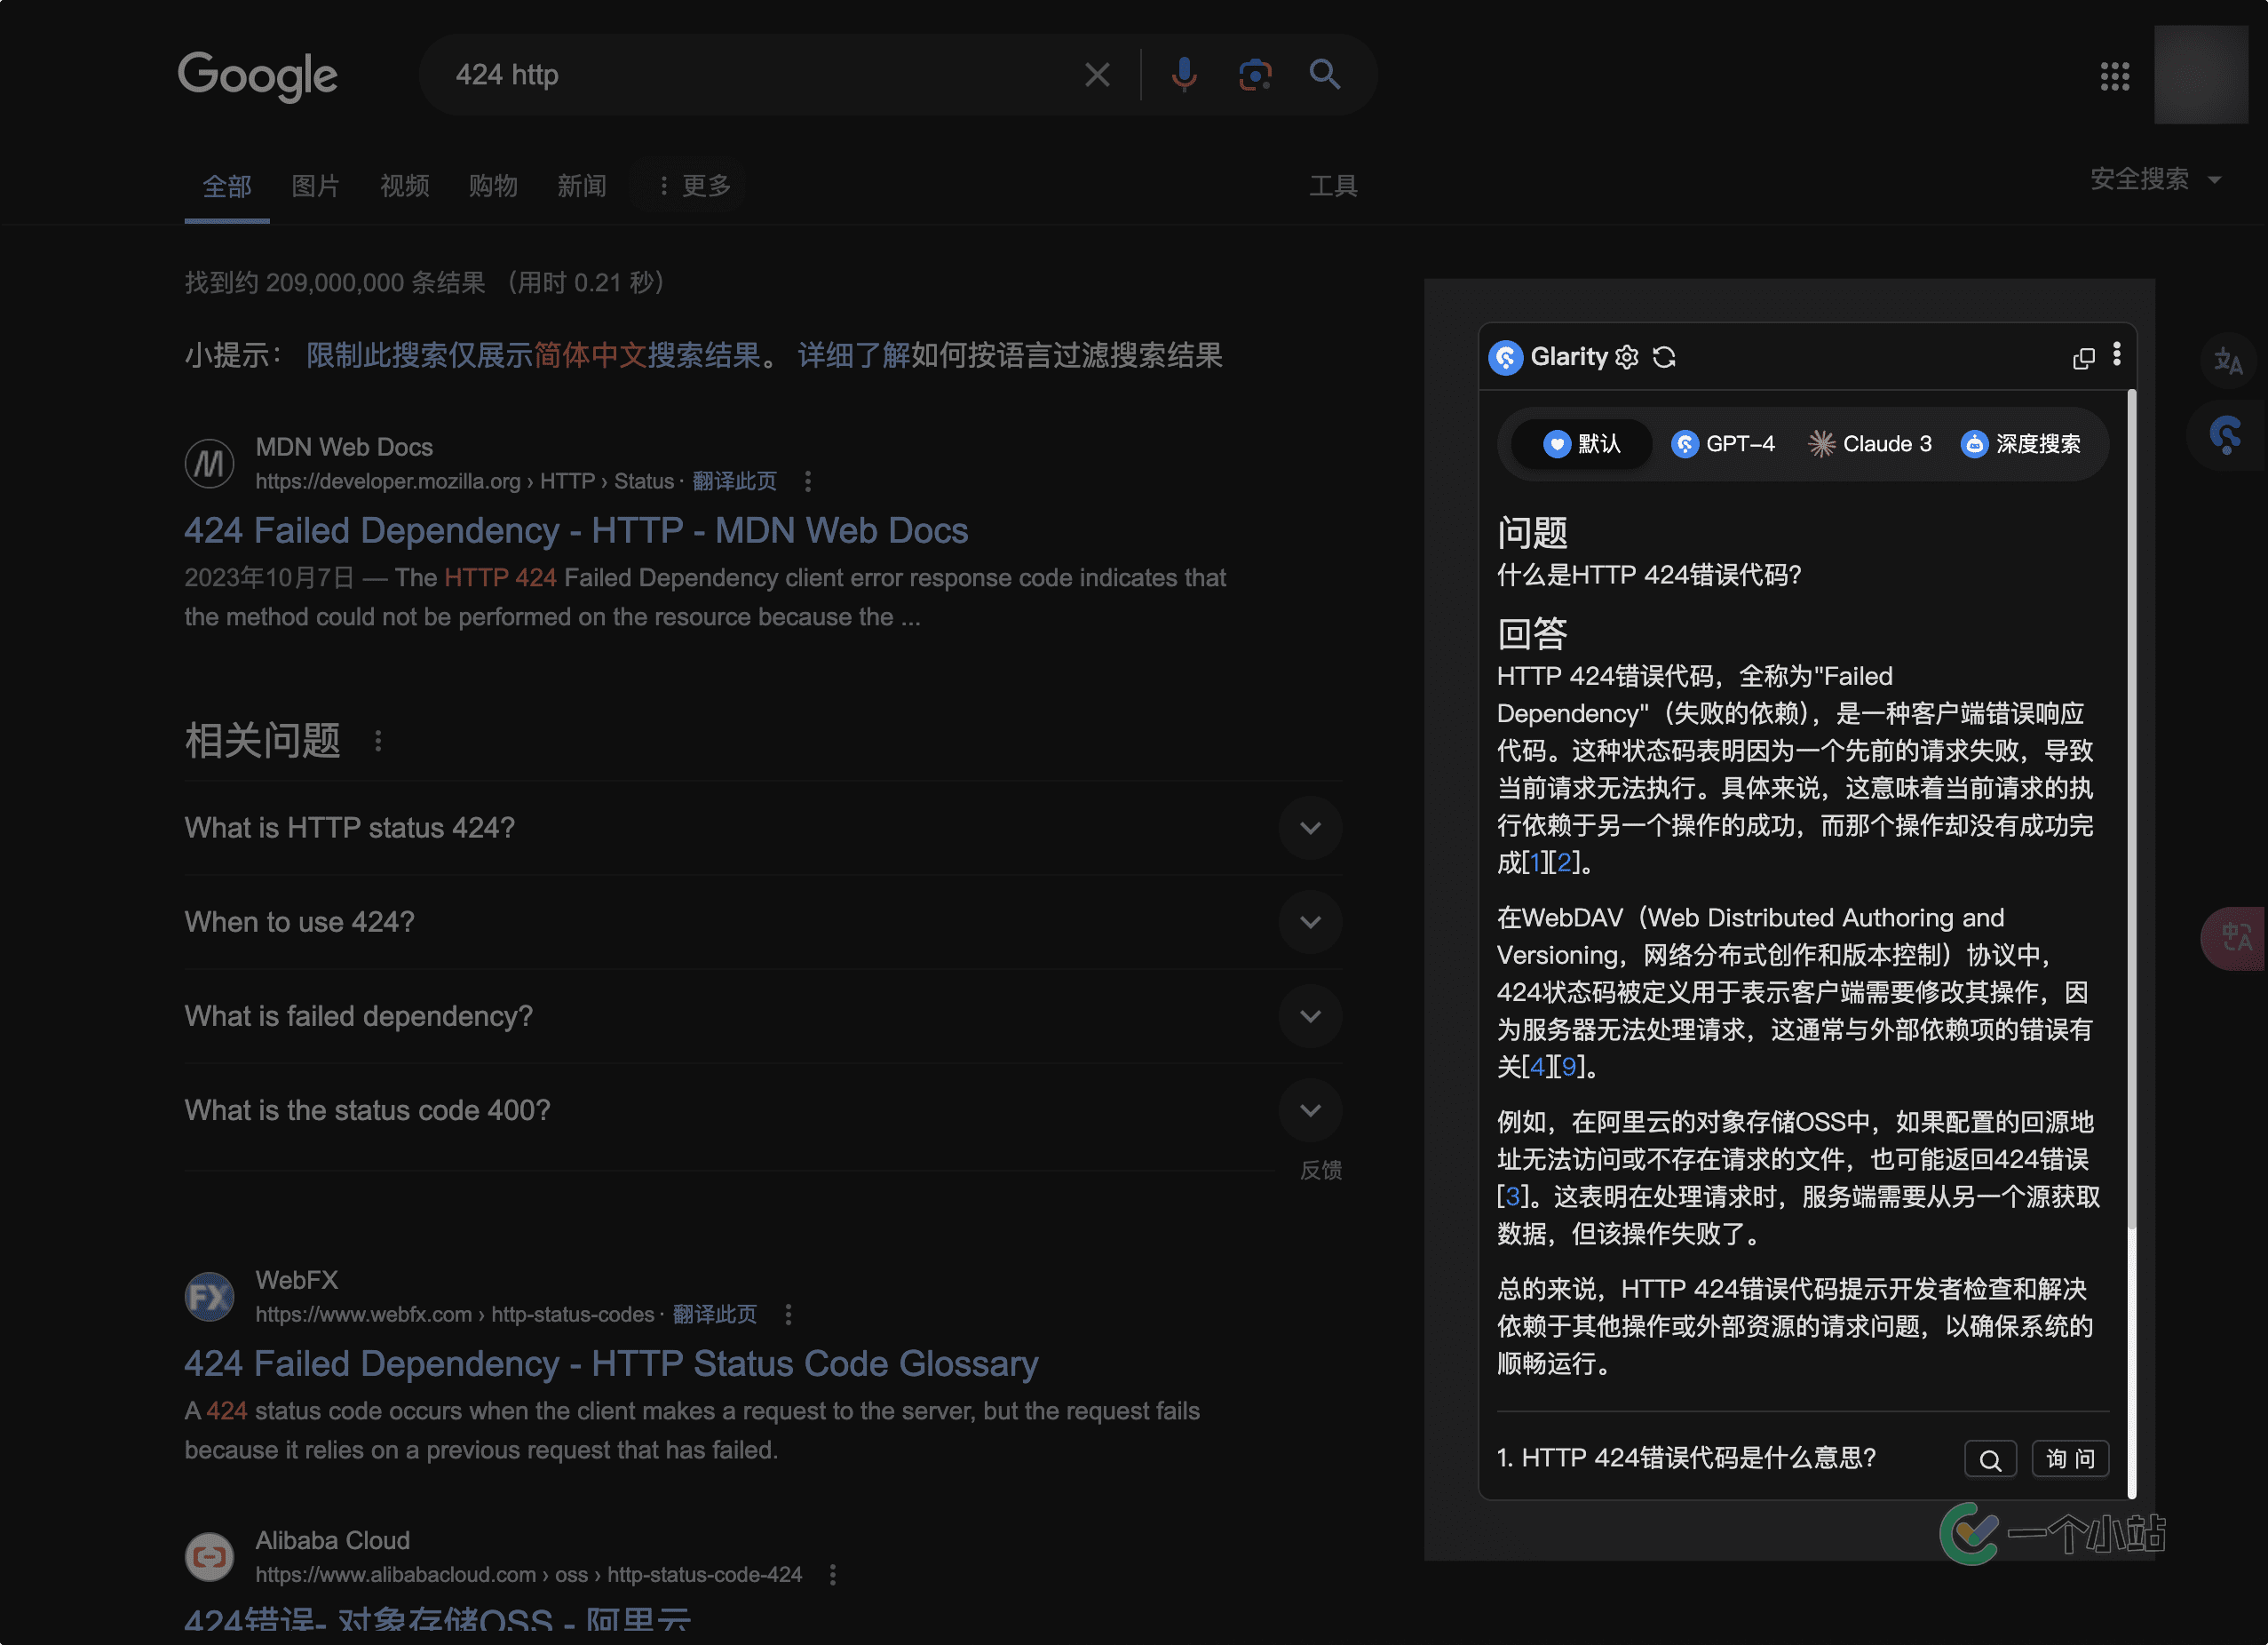Screen dimensions: 2268x1645
Task: Open Google Lens image search
Action: (x=1254, y=75)
